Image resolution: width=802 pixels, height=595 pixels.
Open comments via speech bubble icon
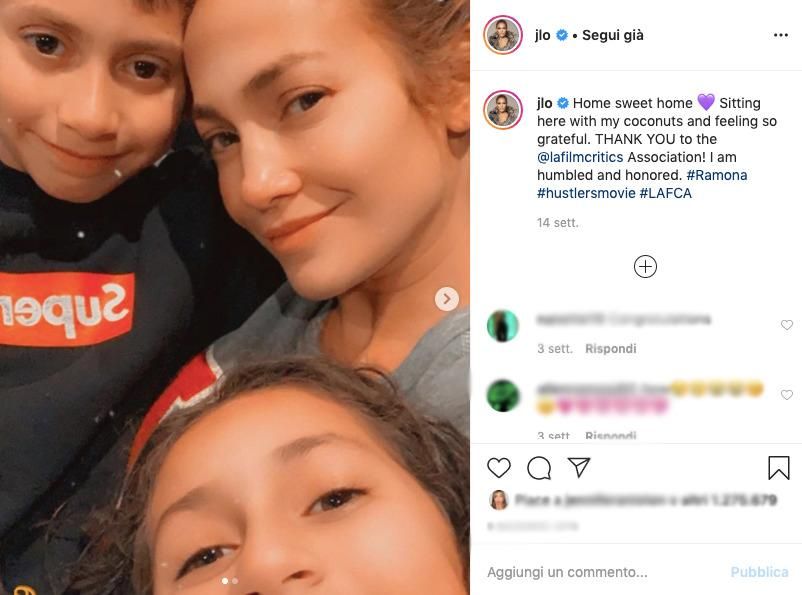click(x=539, y=468)
